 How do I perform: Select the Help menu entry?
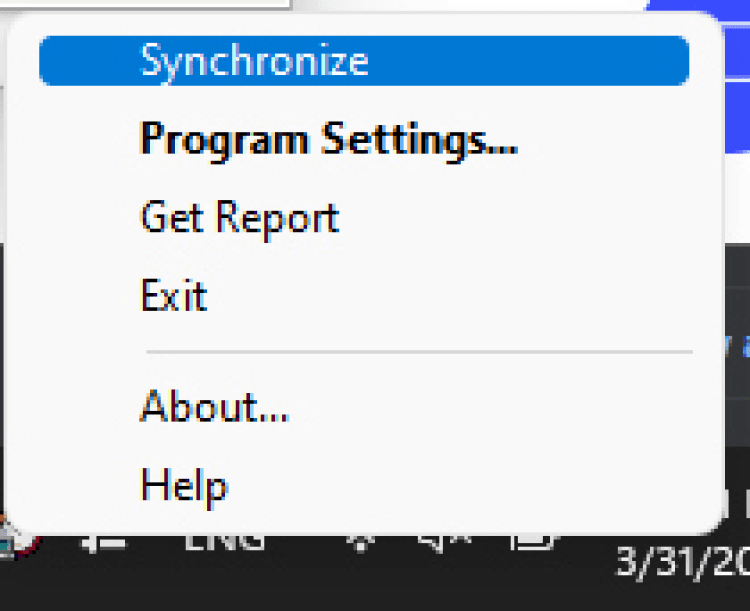(x=184, y=486)
